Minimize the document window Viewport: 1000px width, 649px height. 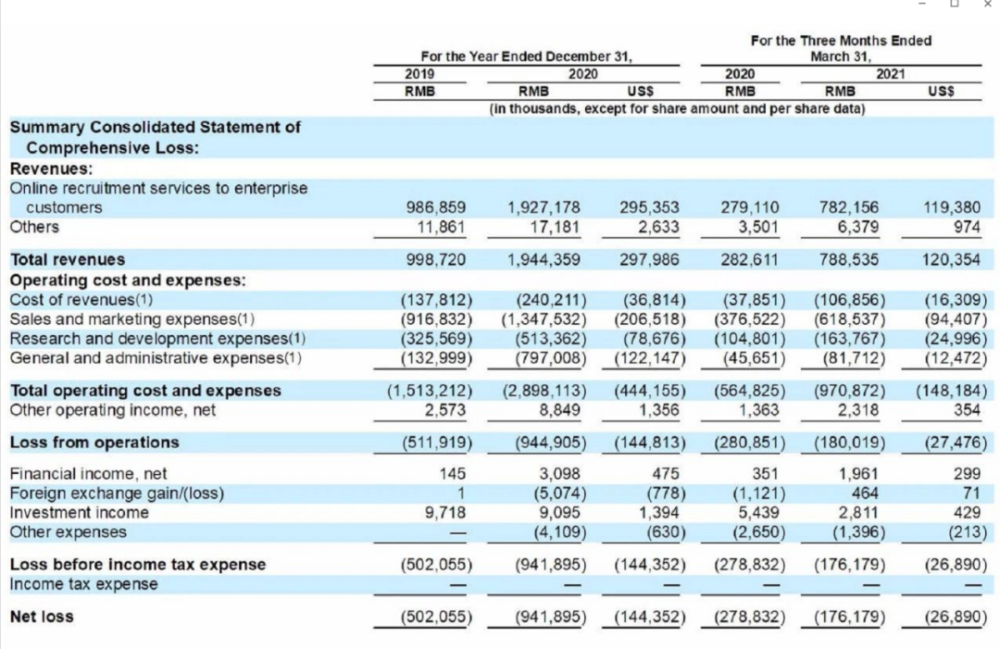click(922, 4)
